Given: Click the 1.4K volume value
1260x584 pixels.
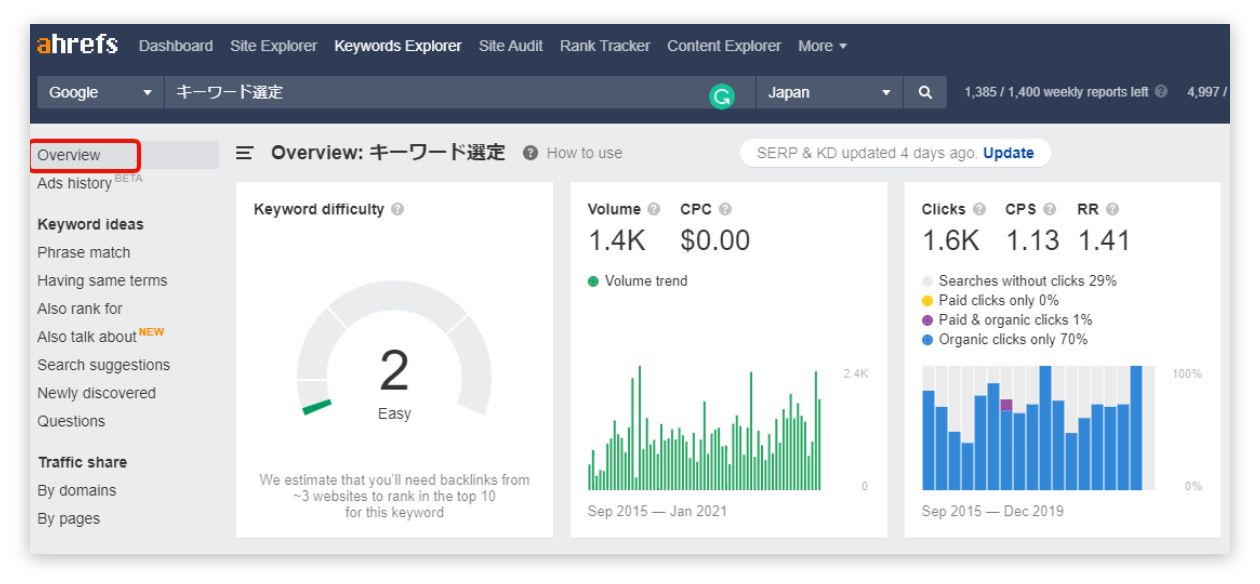Looking at the screenshot, I should point(617,241).
